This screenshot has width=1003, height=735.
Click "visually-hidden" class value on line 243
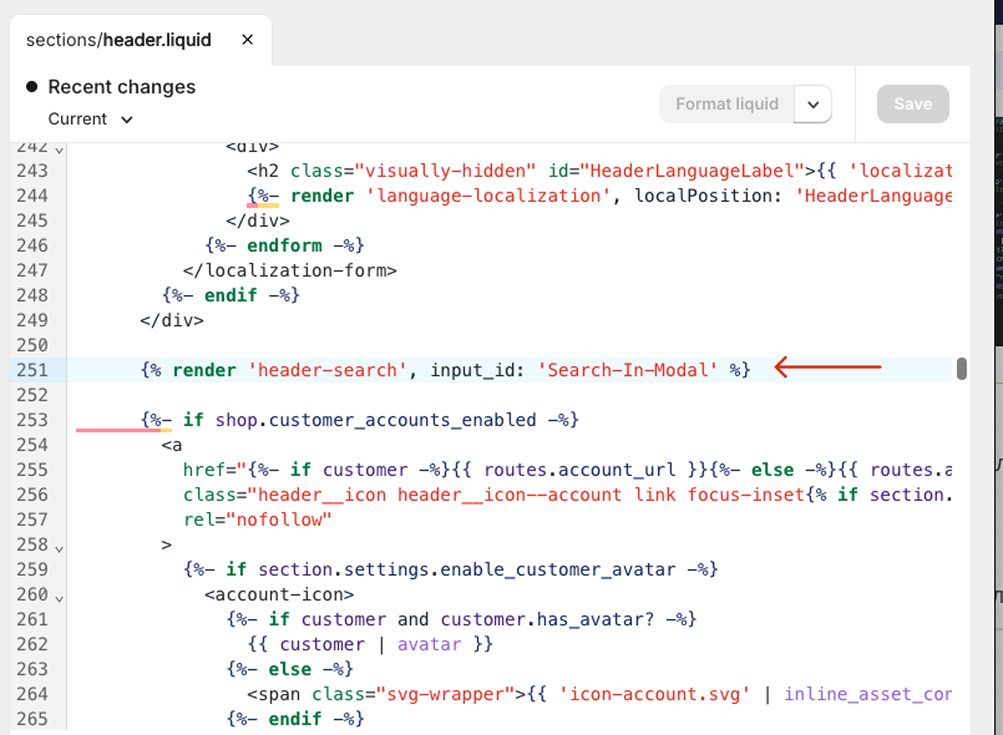(445, 170)
